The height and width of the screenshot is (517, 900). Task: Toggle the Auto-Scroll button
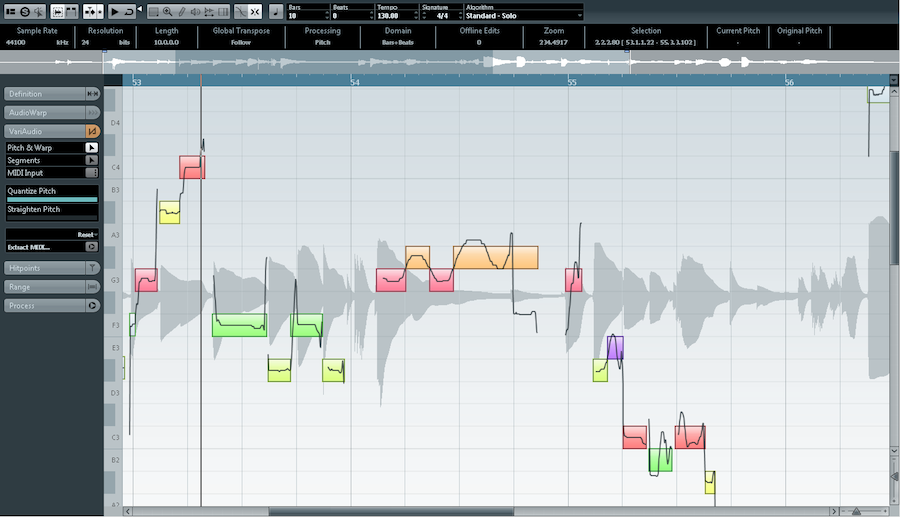click(x=90, y=11)
